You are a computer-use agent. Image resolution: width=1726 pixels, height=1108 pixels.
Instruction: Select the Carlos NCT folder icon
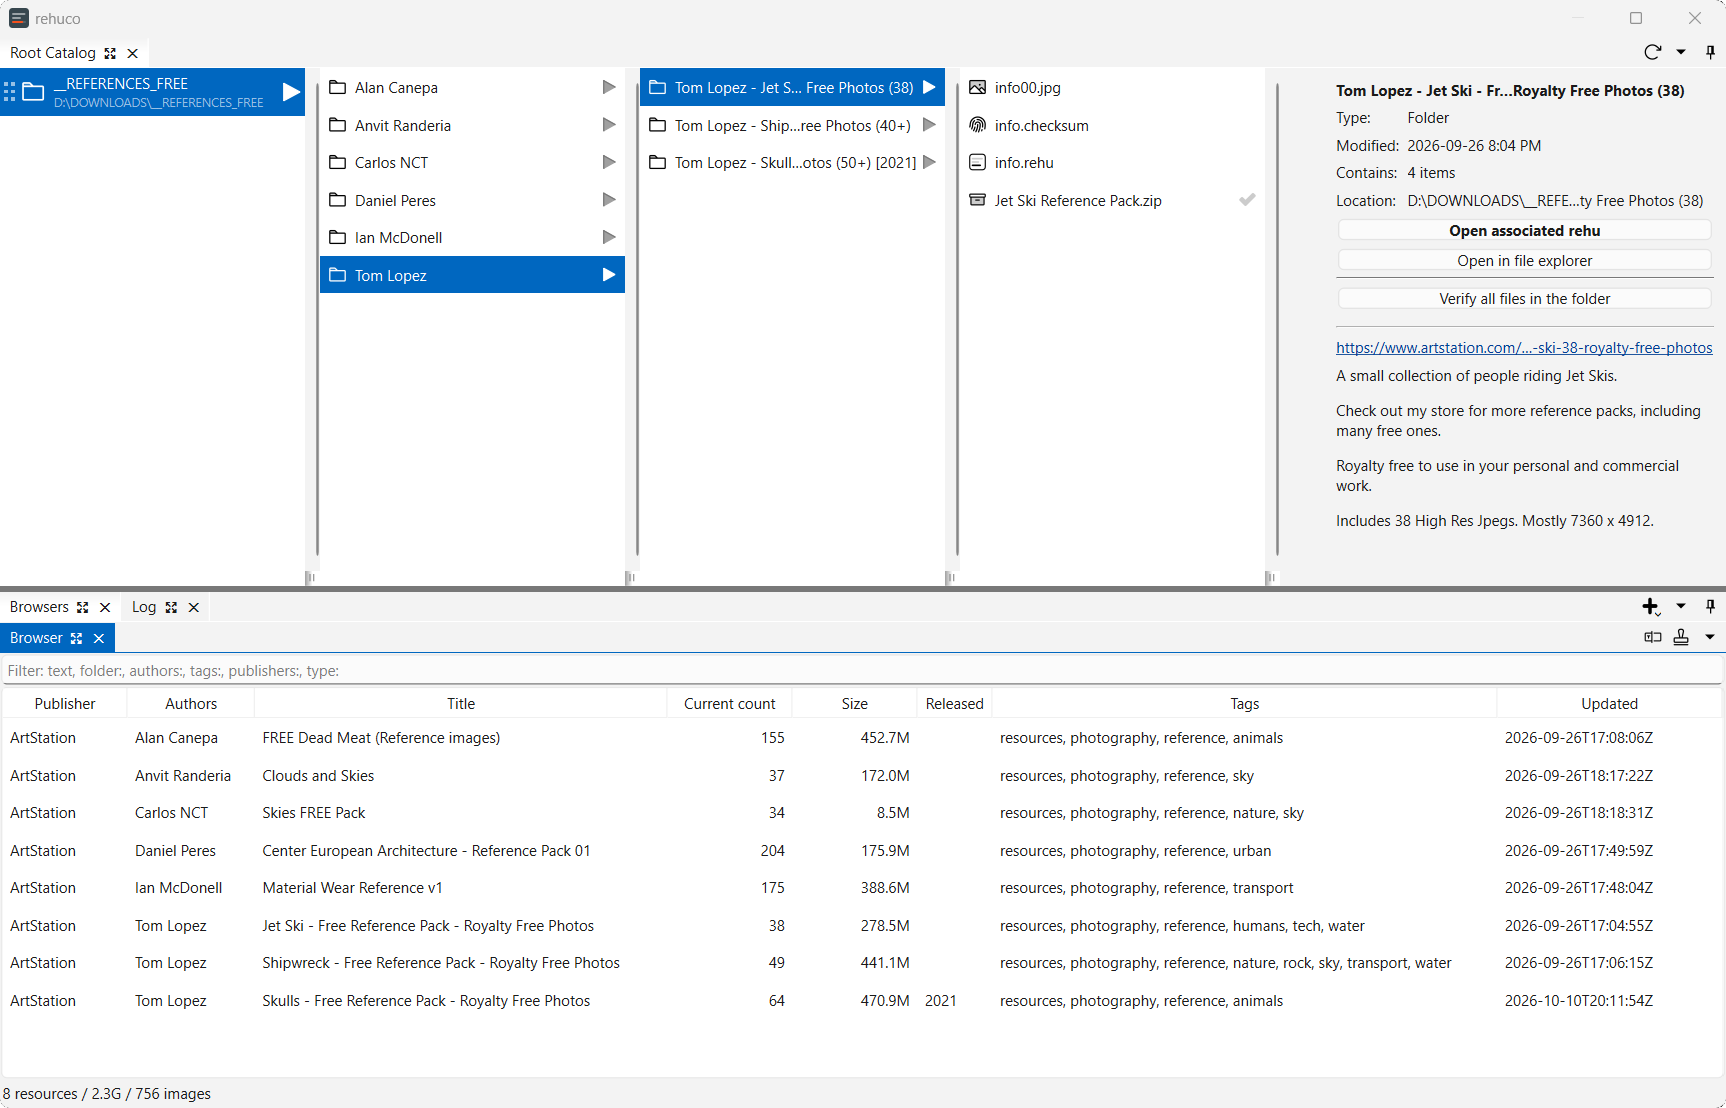point(338,162)
